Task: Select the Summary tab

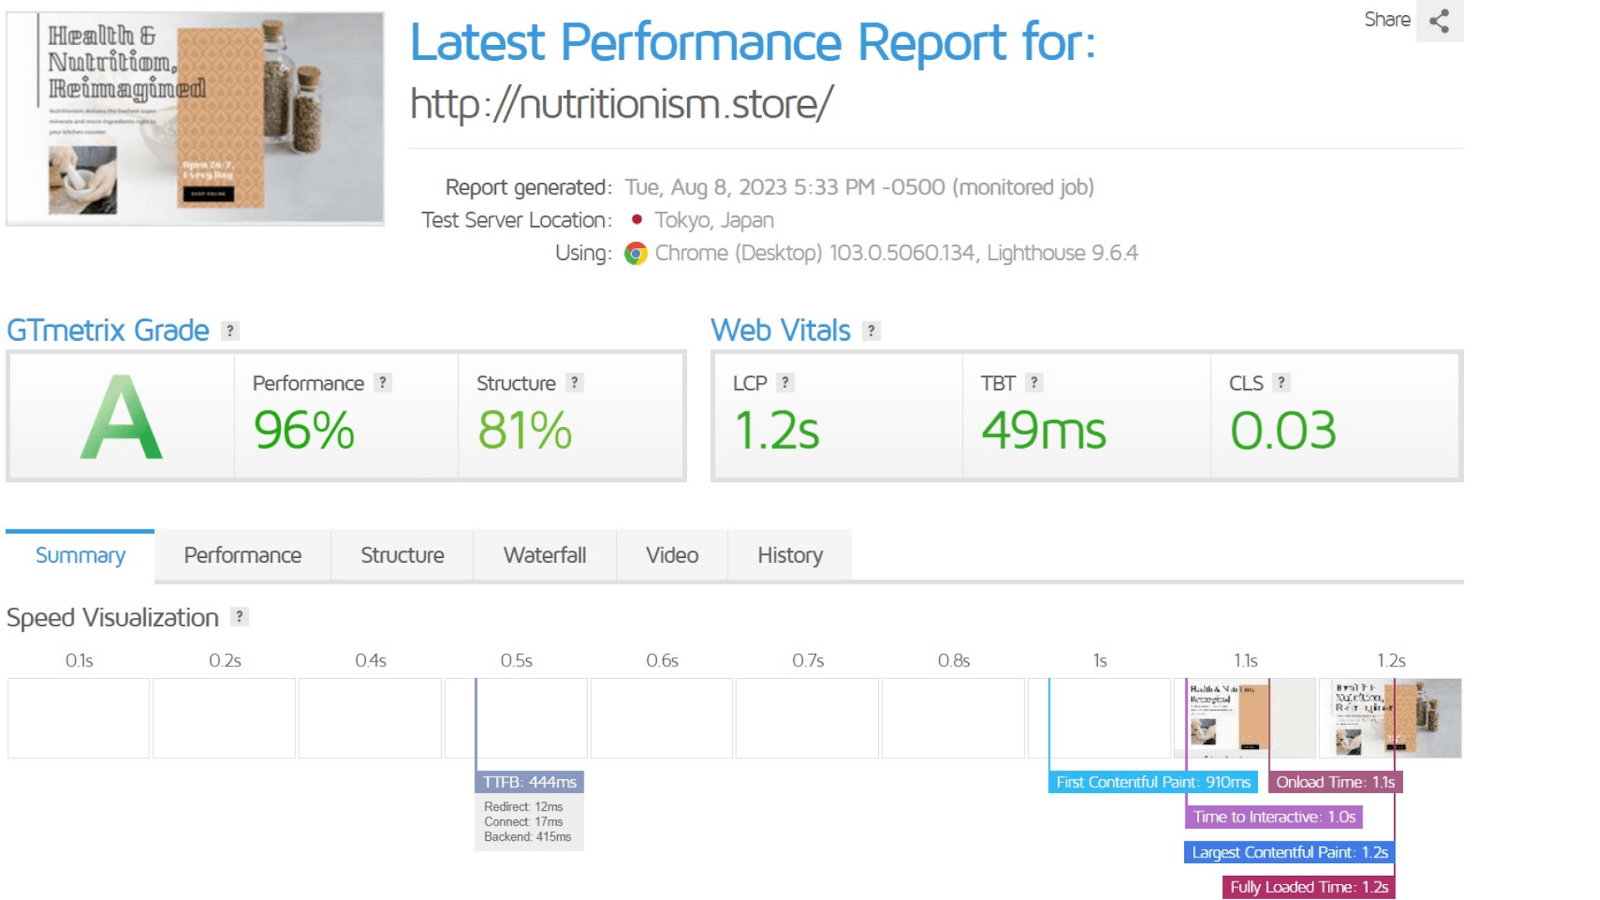Action: pyautogui.click(x=80, y=555)
